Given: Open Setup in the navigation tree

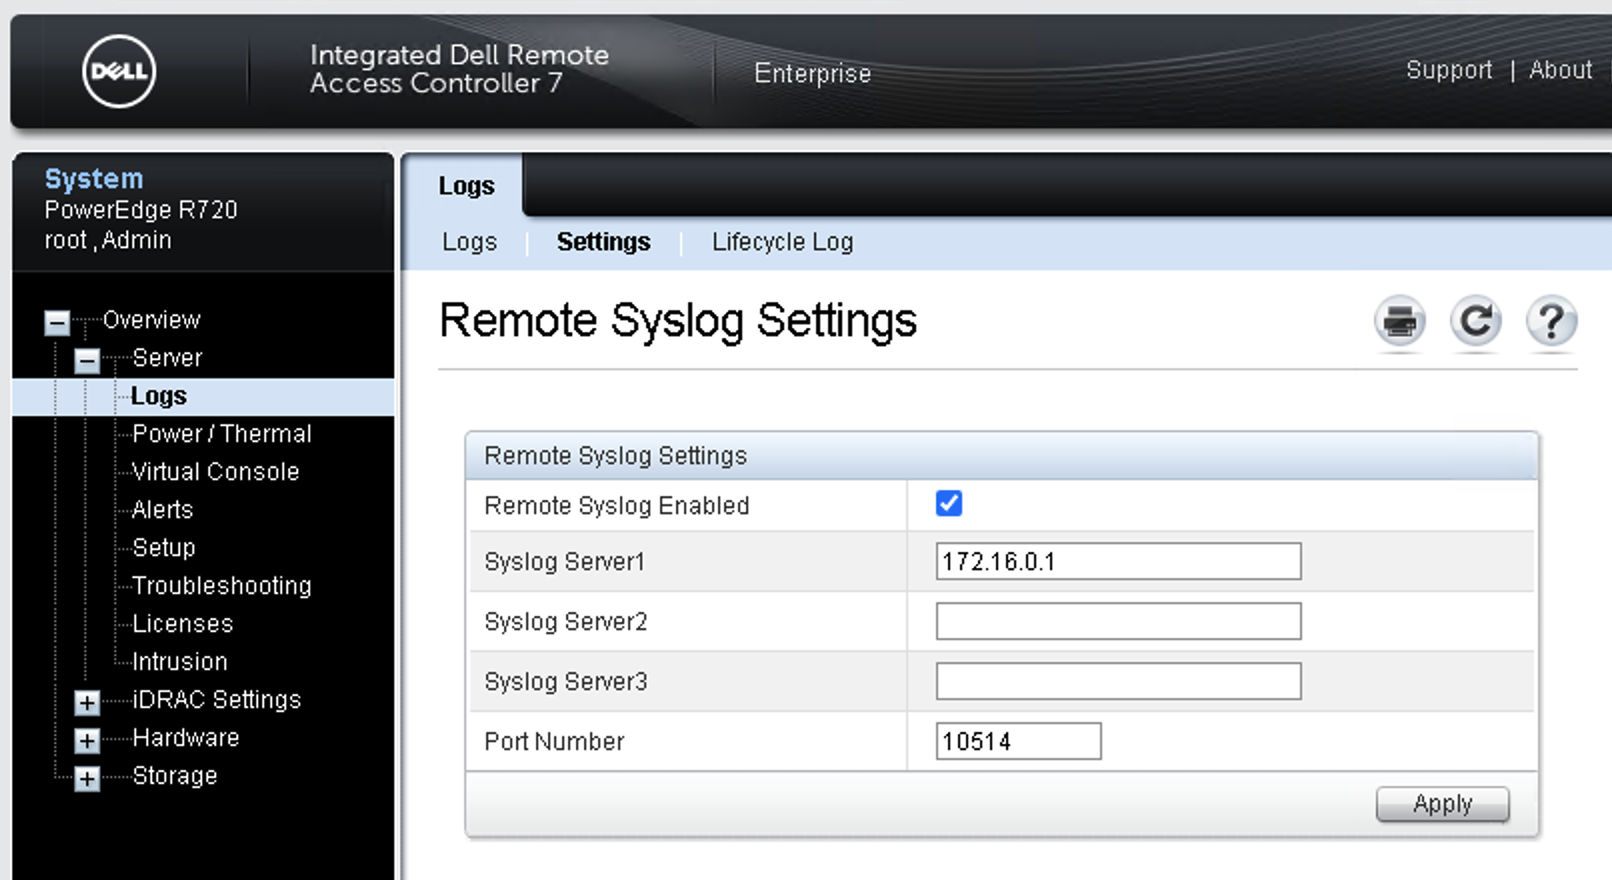Looking at the screenshot, I should [x=163, y=548].
